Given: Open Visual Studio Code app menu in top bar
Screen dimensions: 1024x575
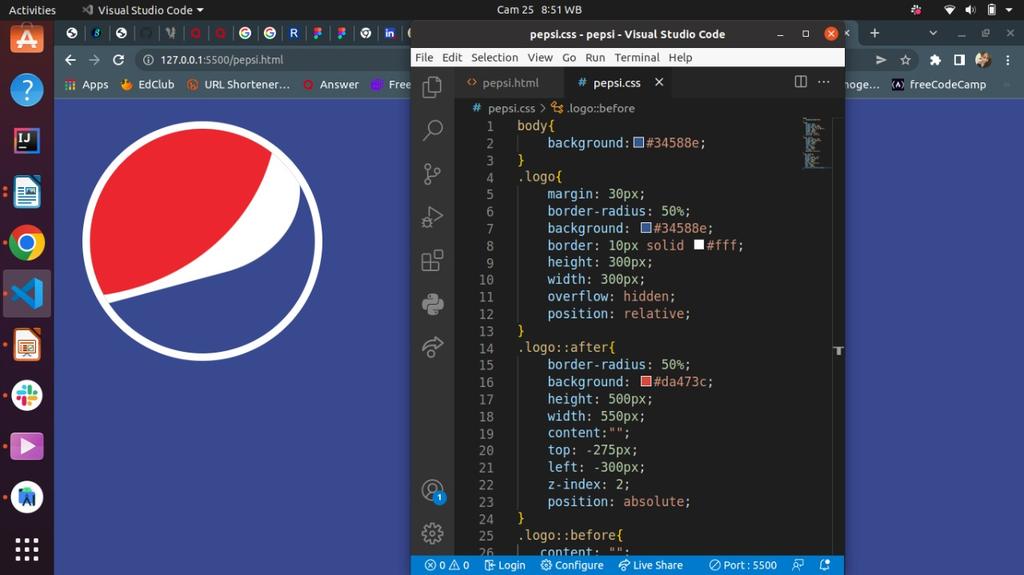Looking at the screenshot, I should (x=142, y=10).
